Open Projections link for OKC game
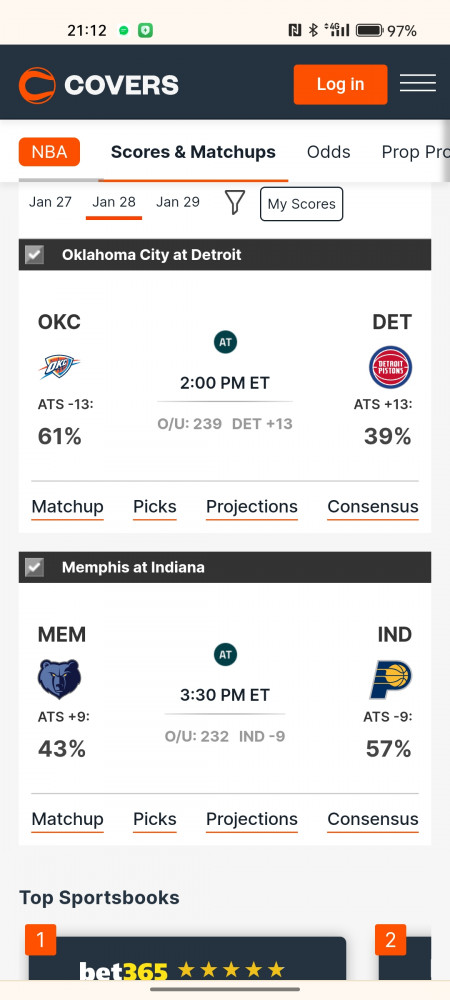The image size is (450, 1000). tap(252, 507)
